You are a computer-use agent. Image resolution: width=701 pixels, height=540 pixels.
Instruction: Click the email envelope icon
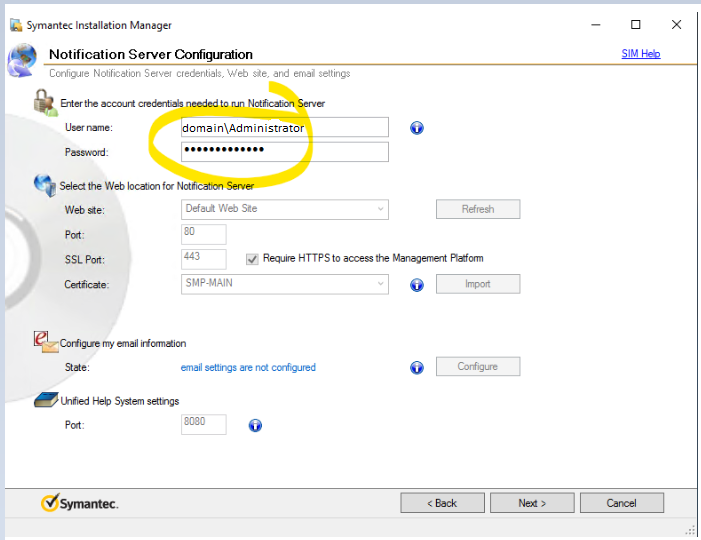click(x=46, y=342)
